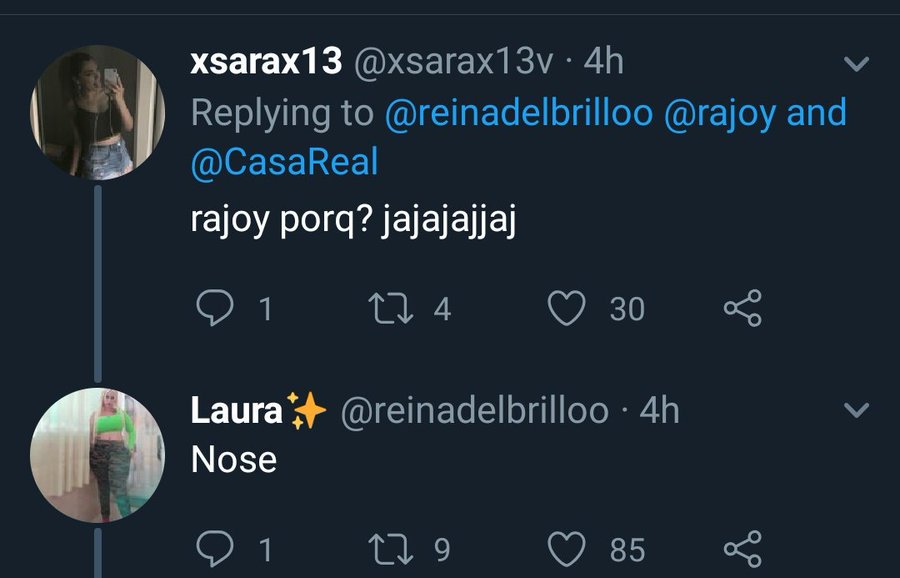Screen dimensions: 900x578
Task: Open Laura's display name profile
Action: (x=236, y=410)
